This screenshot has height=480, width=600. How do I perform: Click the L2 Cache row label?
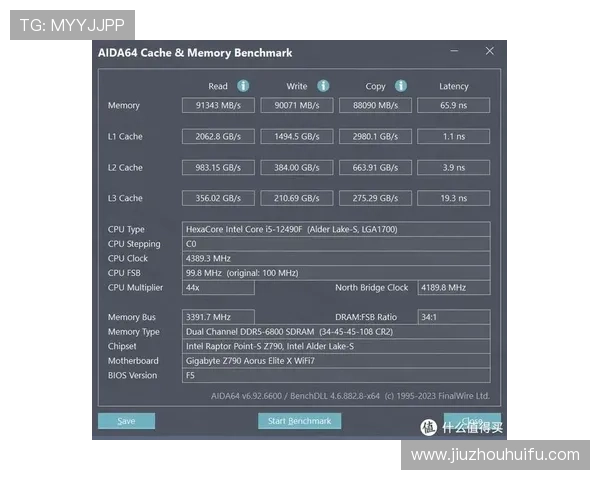point(125,167)
